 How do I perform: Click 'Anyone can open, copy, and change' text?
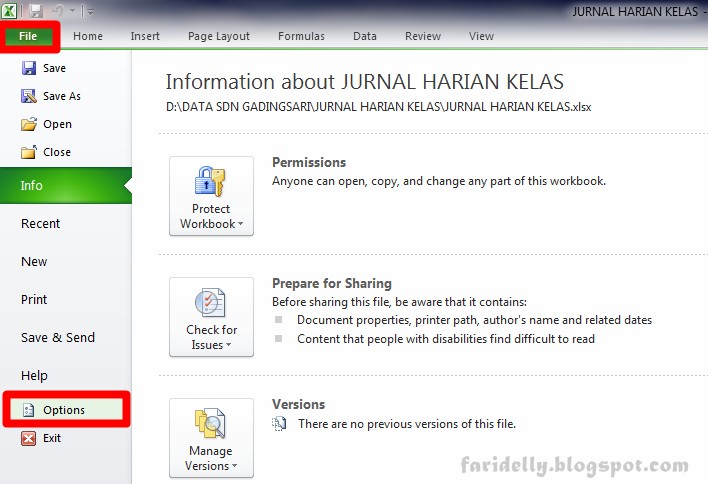pyautogui.click(x=439, y=181)
